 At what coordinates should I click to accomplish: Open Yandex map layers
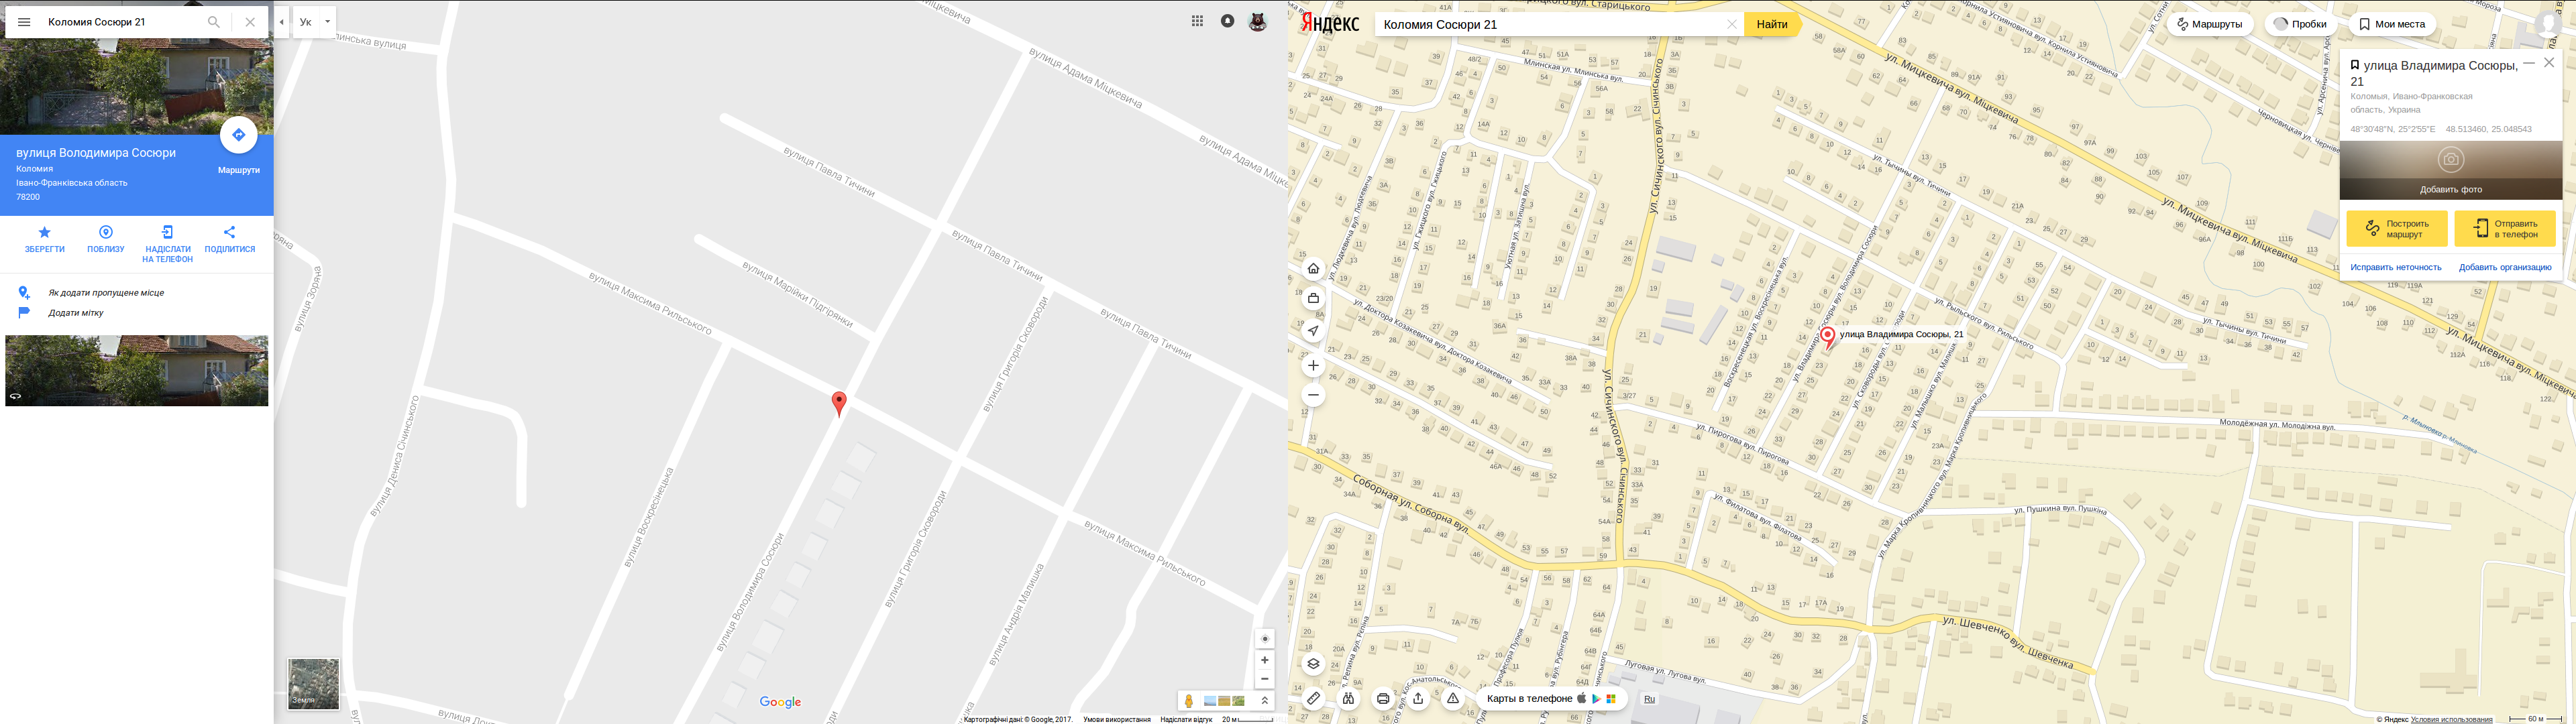click(1314, 664)
